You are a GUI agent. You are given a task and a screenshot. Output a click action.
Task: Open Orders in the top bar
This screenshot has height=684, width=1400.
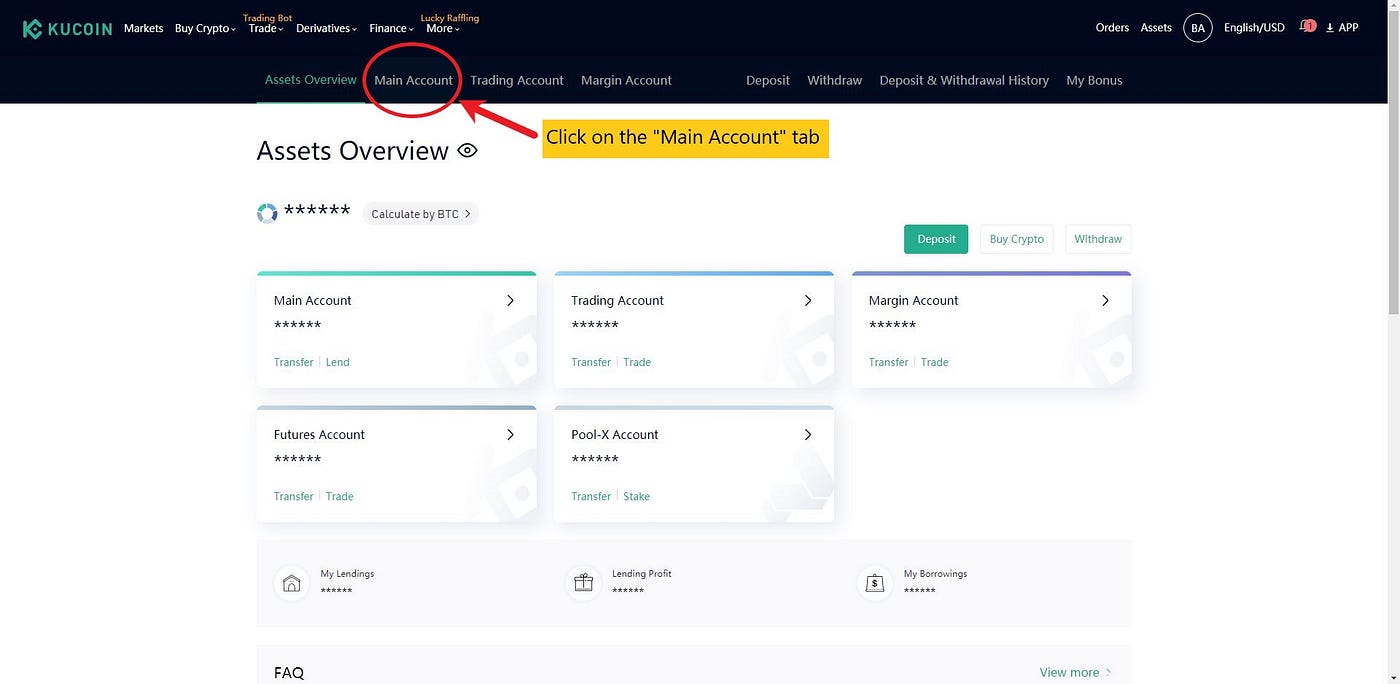pos(1112,28)
